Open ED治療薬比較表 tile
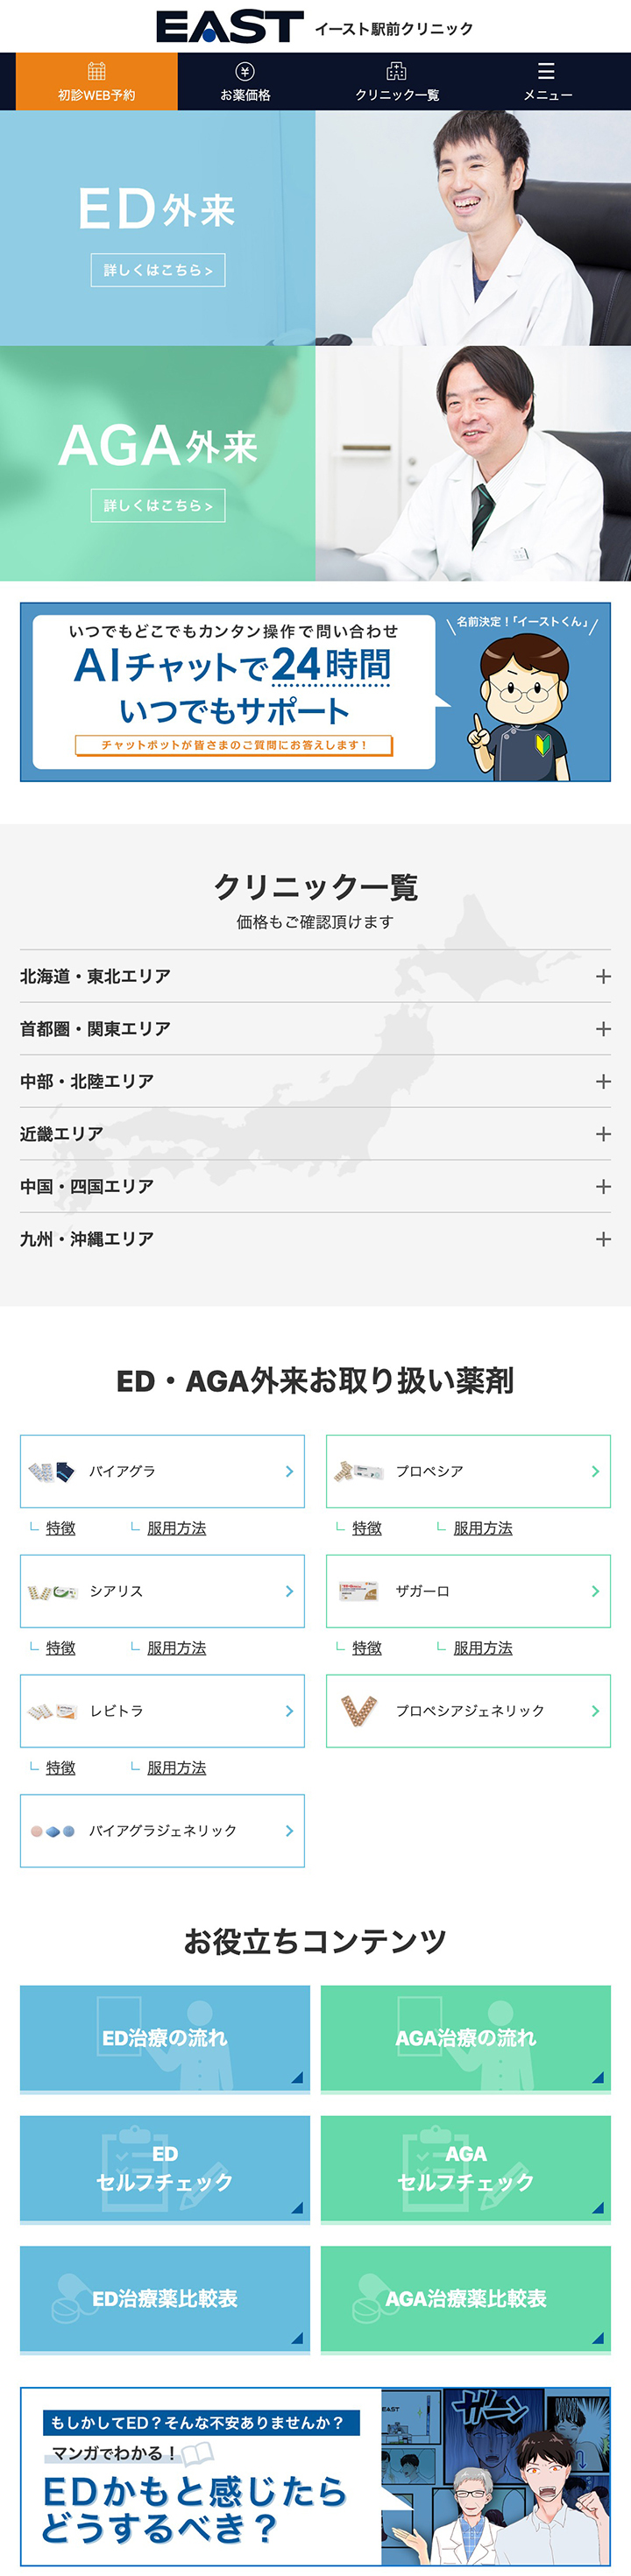Image resolution: width=631 pixels, height=2576 pixels. point(165,2299)
